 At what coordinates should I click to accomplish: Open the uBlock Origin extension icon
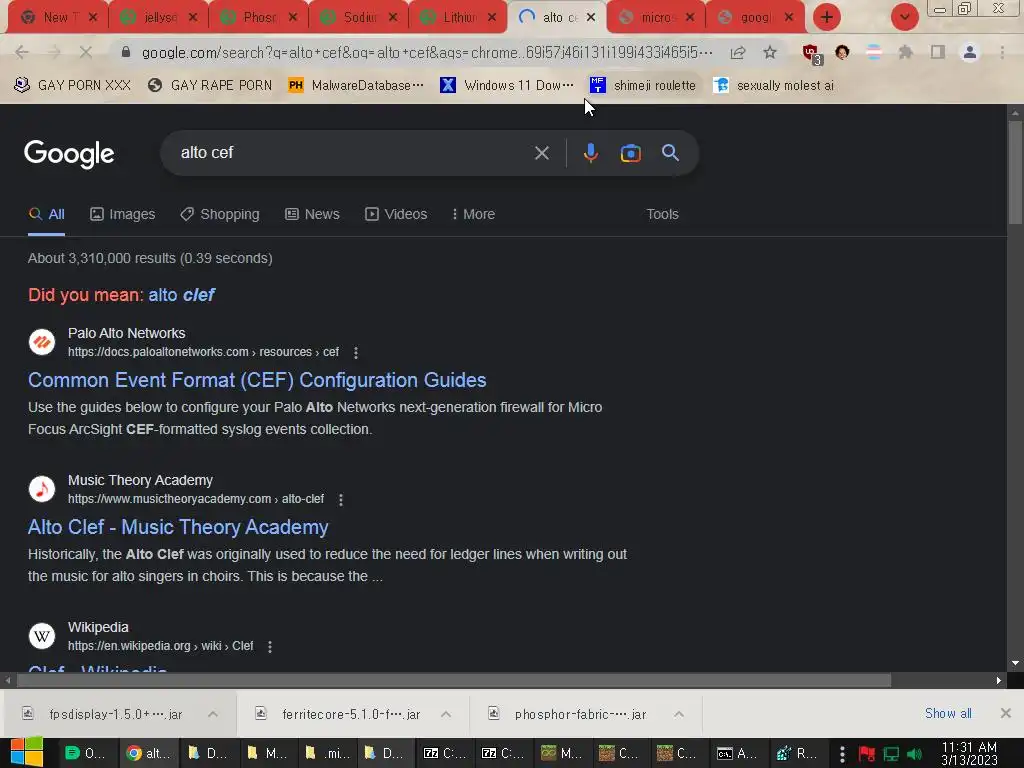click(812, 54)
